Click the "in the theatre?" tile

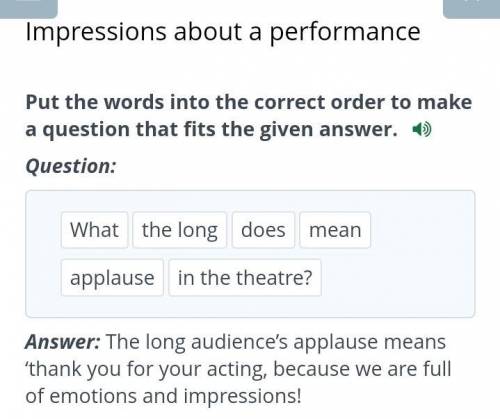pyautogui.click(x=245, y=278)
